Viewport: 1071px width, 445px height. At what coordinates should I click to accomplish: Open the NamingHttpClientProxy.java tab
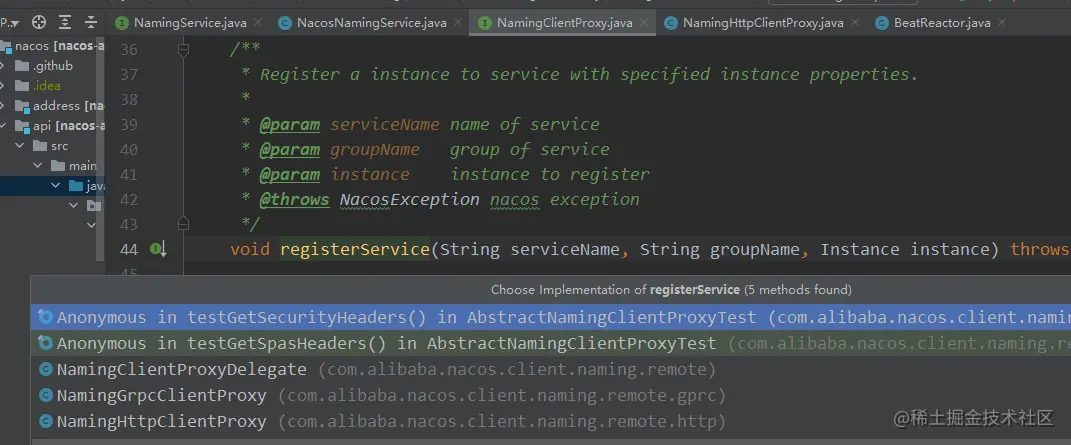tap(763, 23)
